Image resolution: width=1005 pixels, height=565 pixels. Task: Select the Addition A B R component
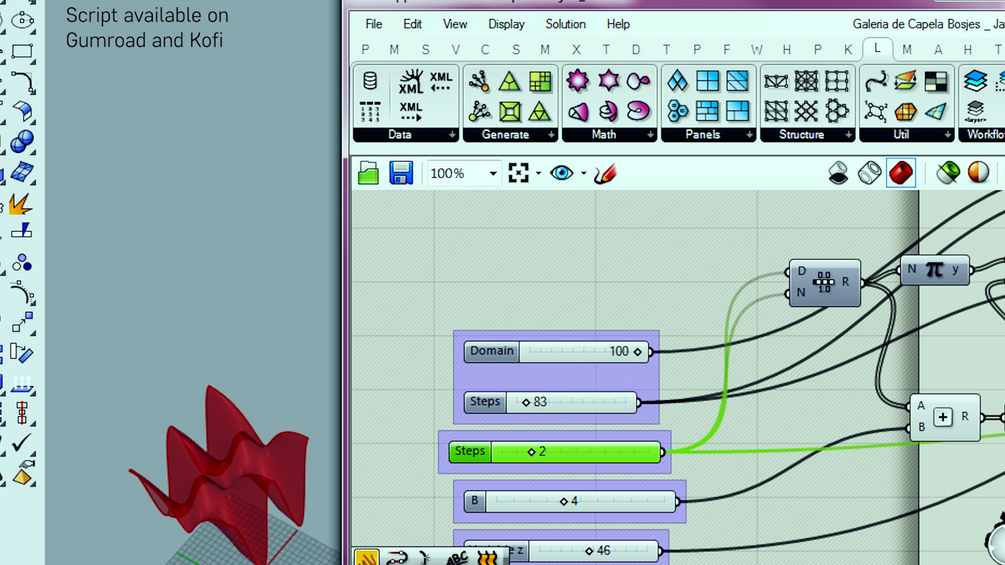point(945,417)
